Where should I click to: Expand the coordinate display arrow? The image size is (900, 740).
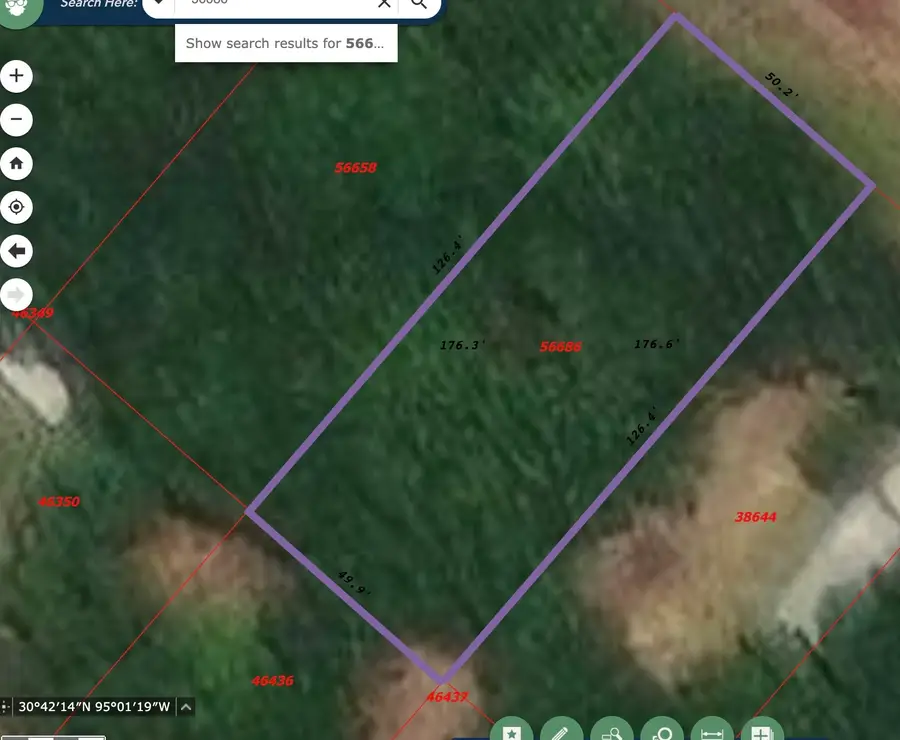click(186, 707)
